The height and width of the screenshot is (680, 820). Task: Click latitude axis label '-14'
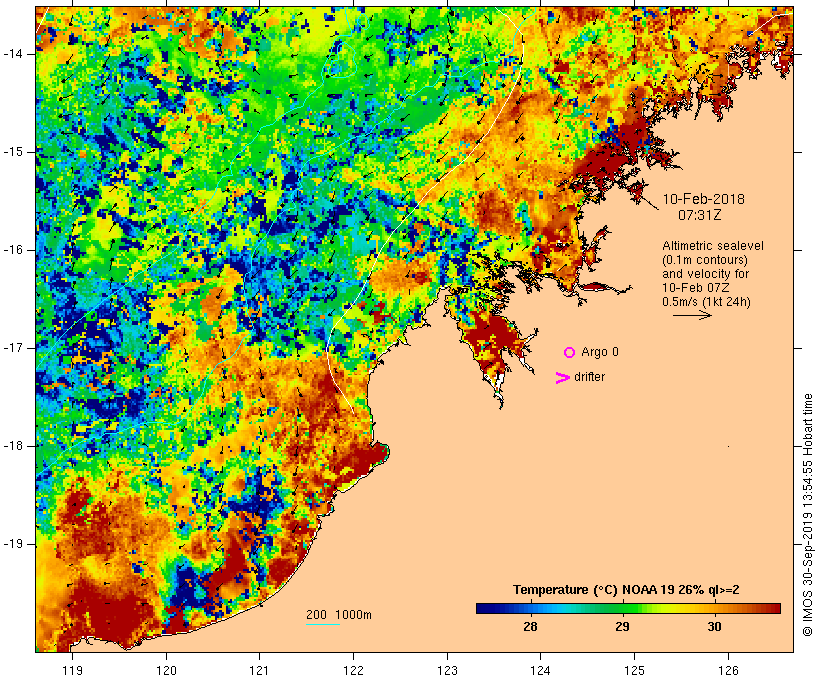pyautogui.click(x=13, y=54)
